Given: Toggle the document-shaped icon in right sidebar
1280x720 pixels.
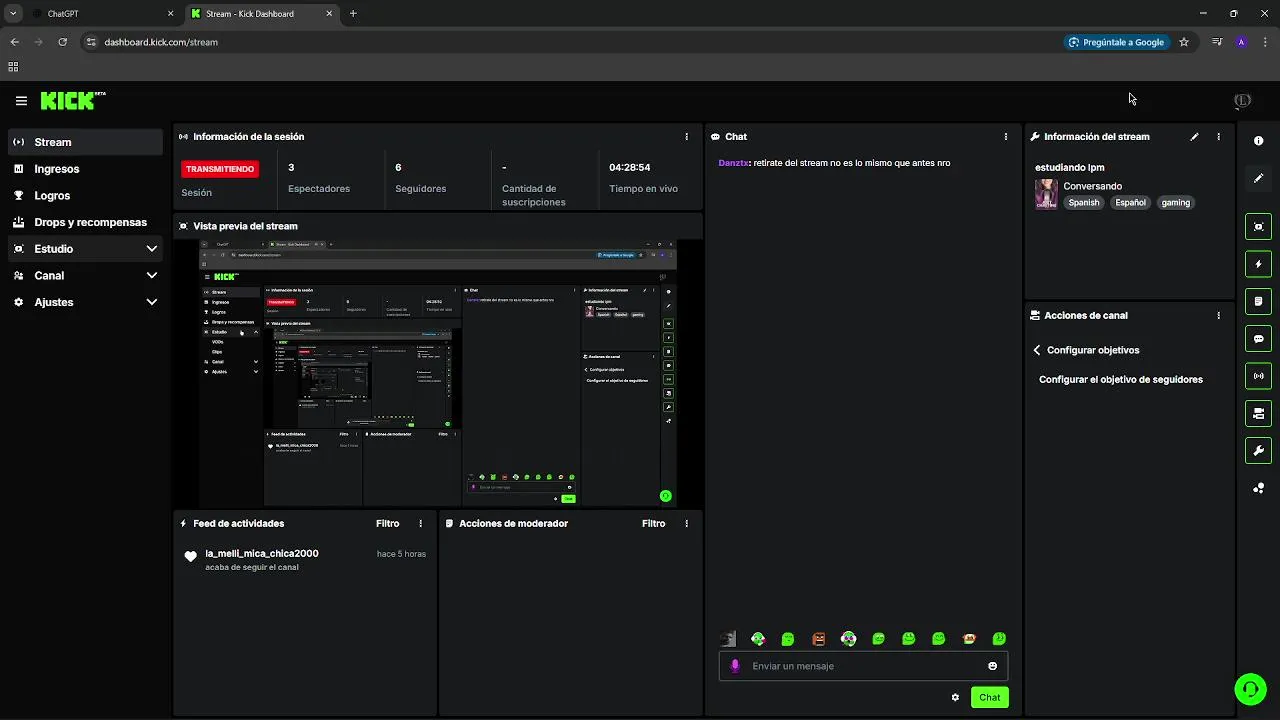Looking at the screenshot, I should (1259, 301).
